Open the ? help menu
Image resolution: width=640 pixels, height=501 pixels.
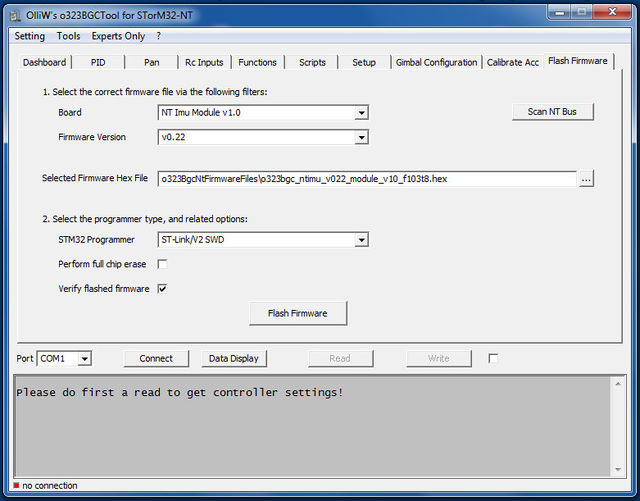point(158,36)
